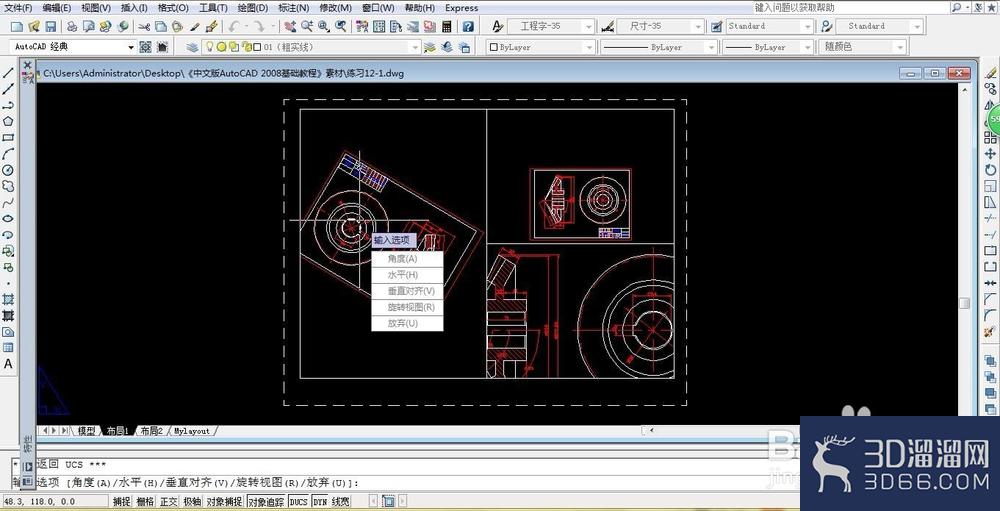Click the Dimension Style icon
Viewport: 1000px width, 511px height.
608,27
